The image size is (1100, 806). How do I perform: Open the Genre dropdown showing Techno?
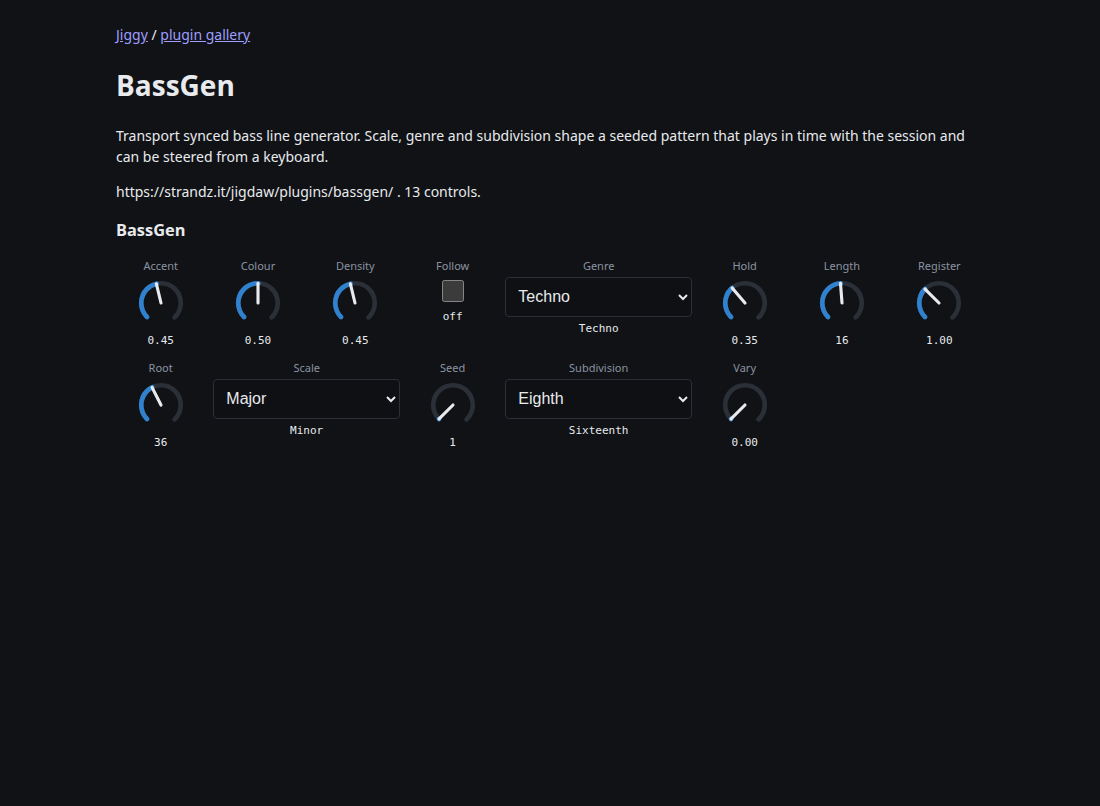[x=598, y=297]
